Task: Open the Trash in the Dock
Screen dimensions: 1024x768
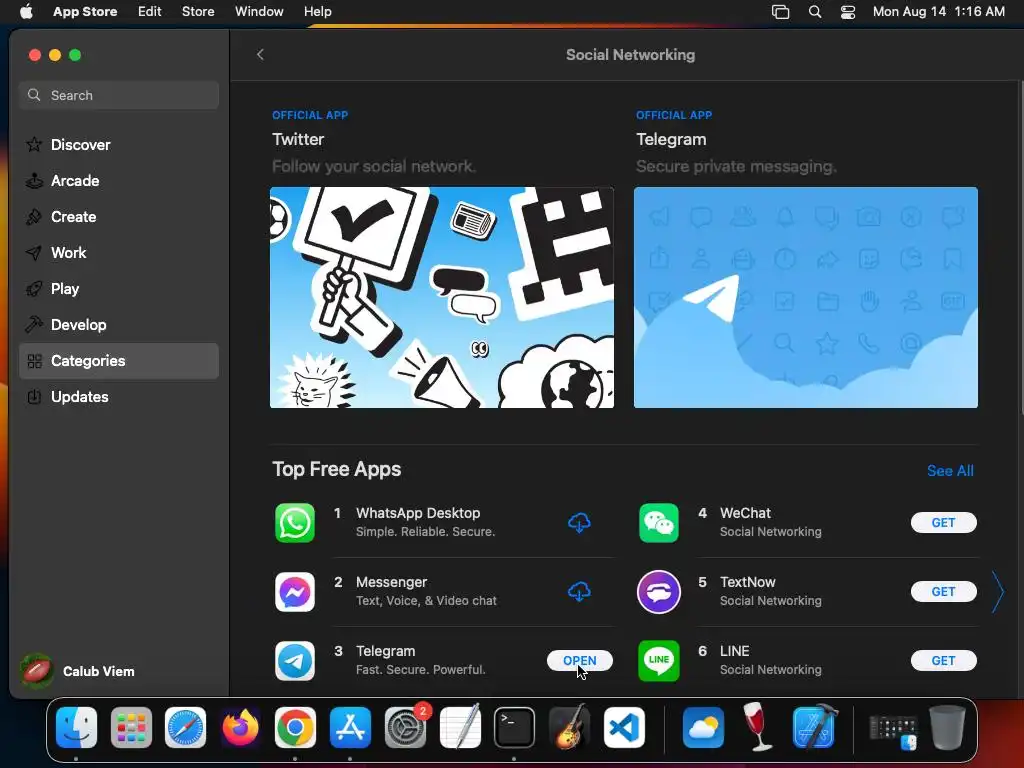Action: click(947, 727)
